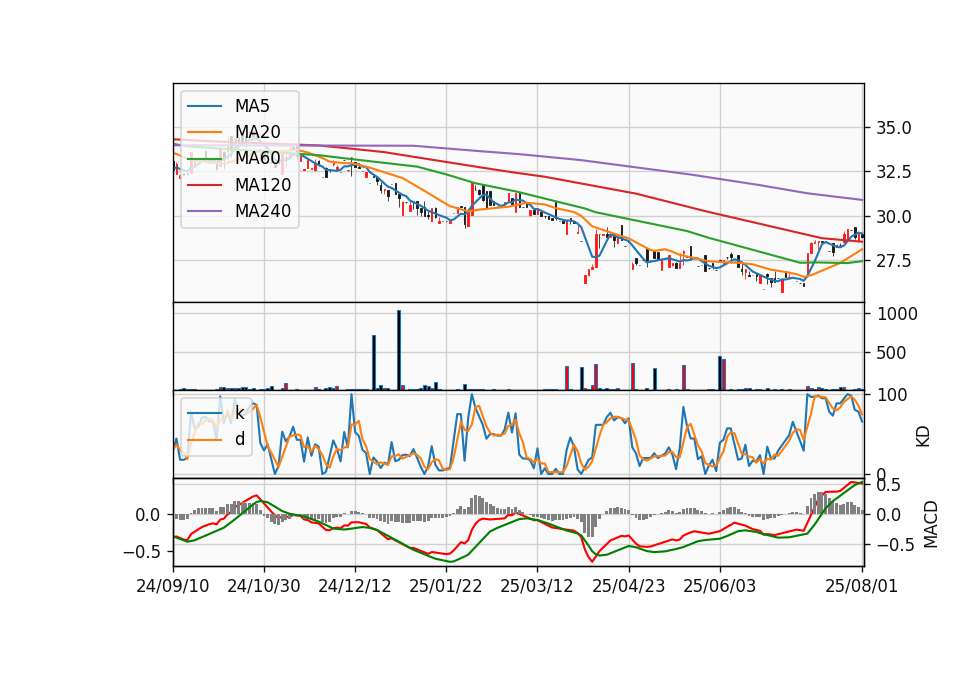
Task: Click the orange MA20 legend line sample
Action: (204, 132)
